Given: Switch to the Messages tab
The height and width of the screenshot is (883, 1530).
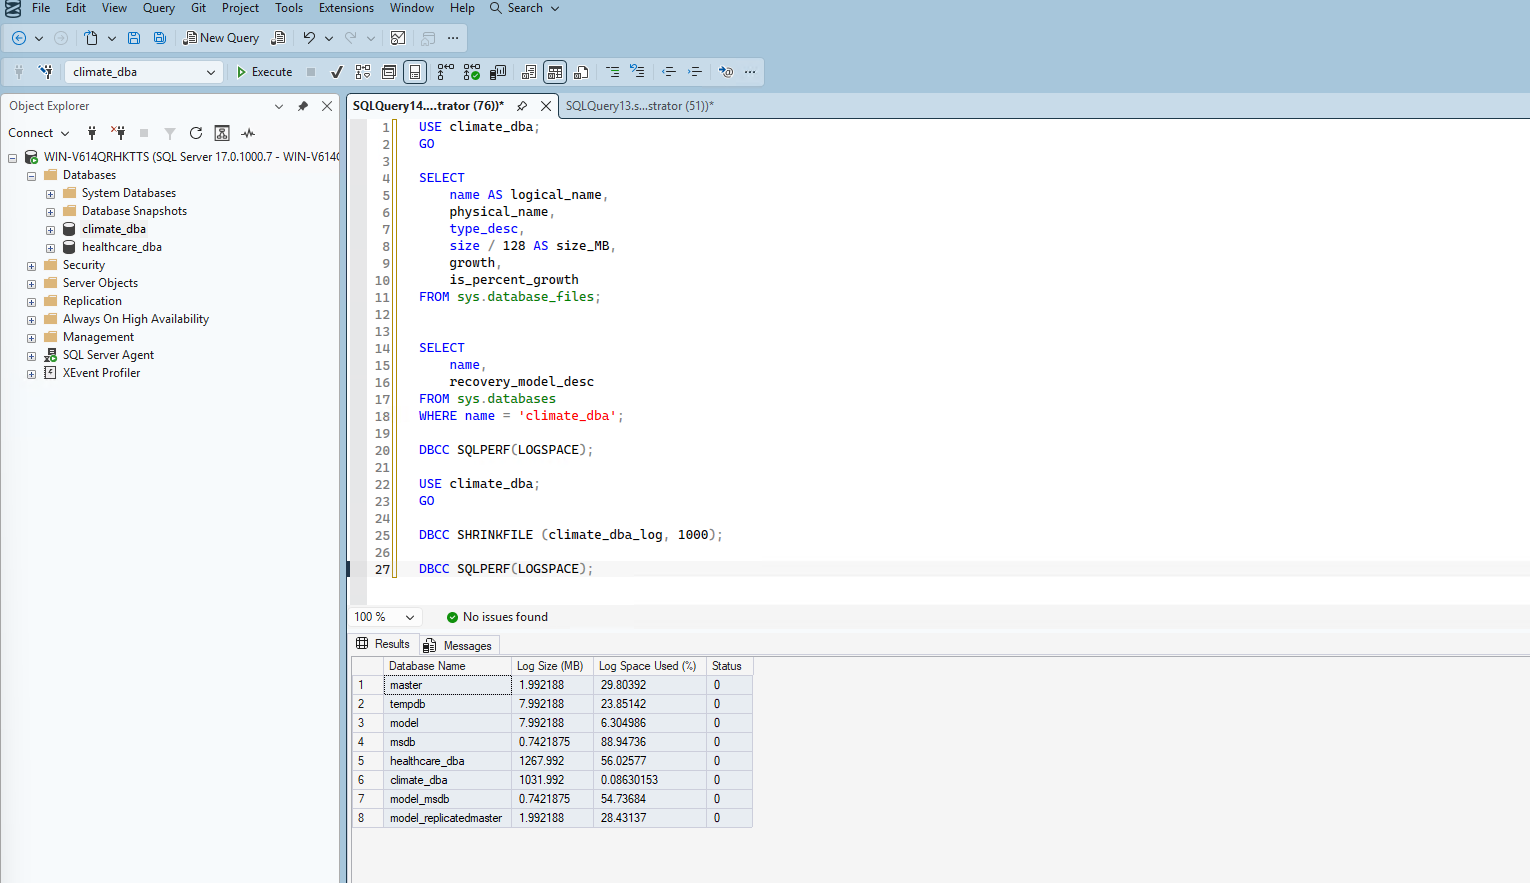Looking at the screenshot, I should pyautogui.click(x=458, y=645).
